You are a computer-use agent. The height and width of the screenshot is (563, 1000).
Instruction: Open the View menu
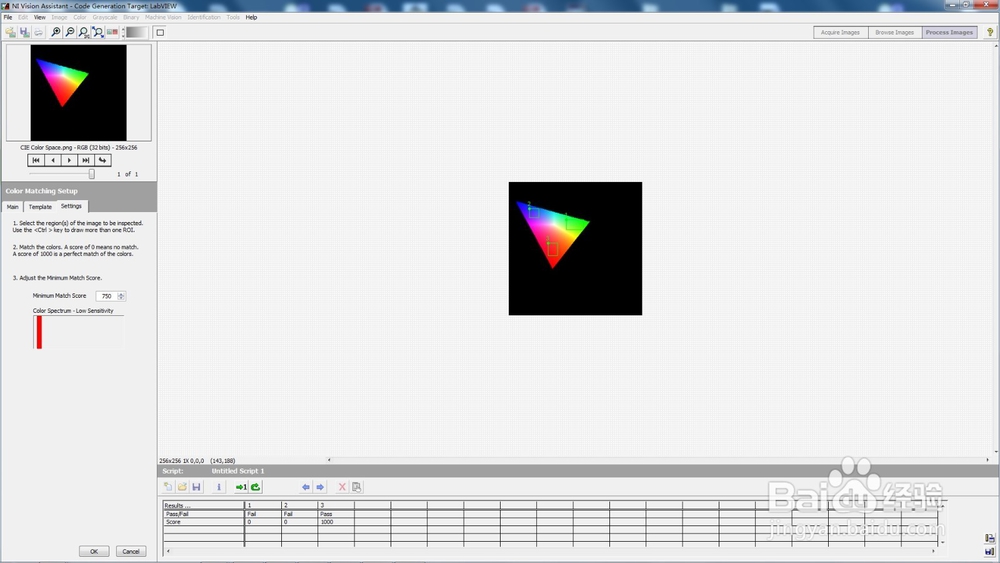[x=40, y=17]
